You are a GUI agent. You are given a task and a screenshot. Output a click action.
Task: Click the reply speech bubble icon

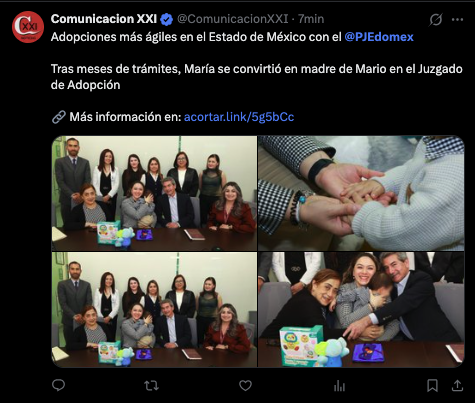[x=58, y=385]
